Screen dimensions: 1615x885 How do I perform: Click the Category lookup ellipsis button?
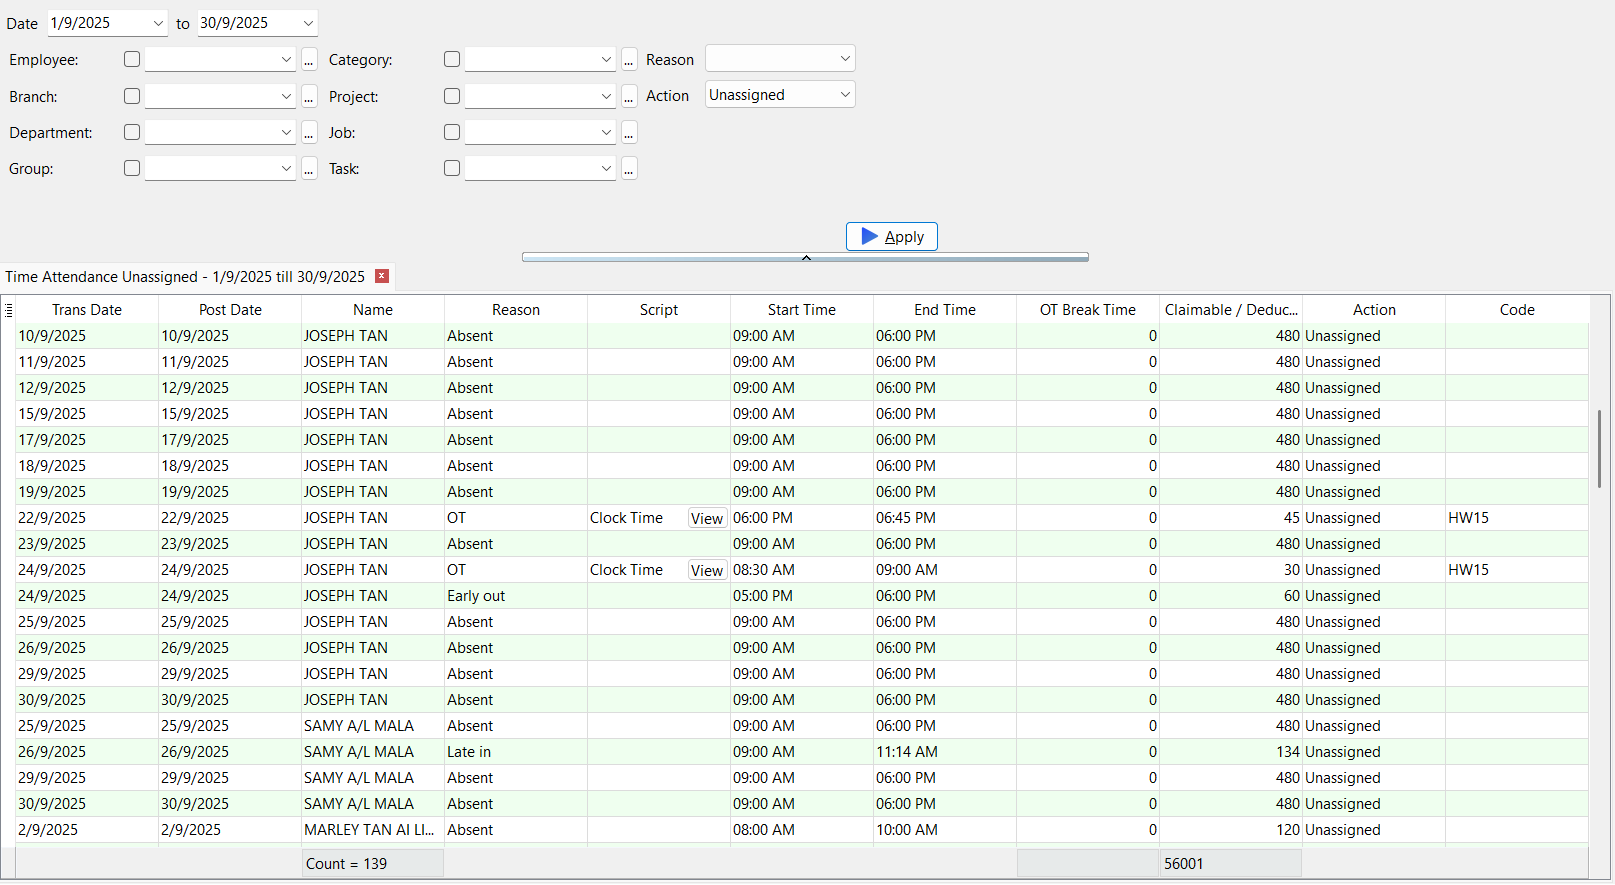(x=629, y=60)
